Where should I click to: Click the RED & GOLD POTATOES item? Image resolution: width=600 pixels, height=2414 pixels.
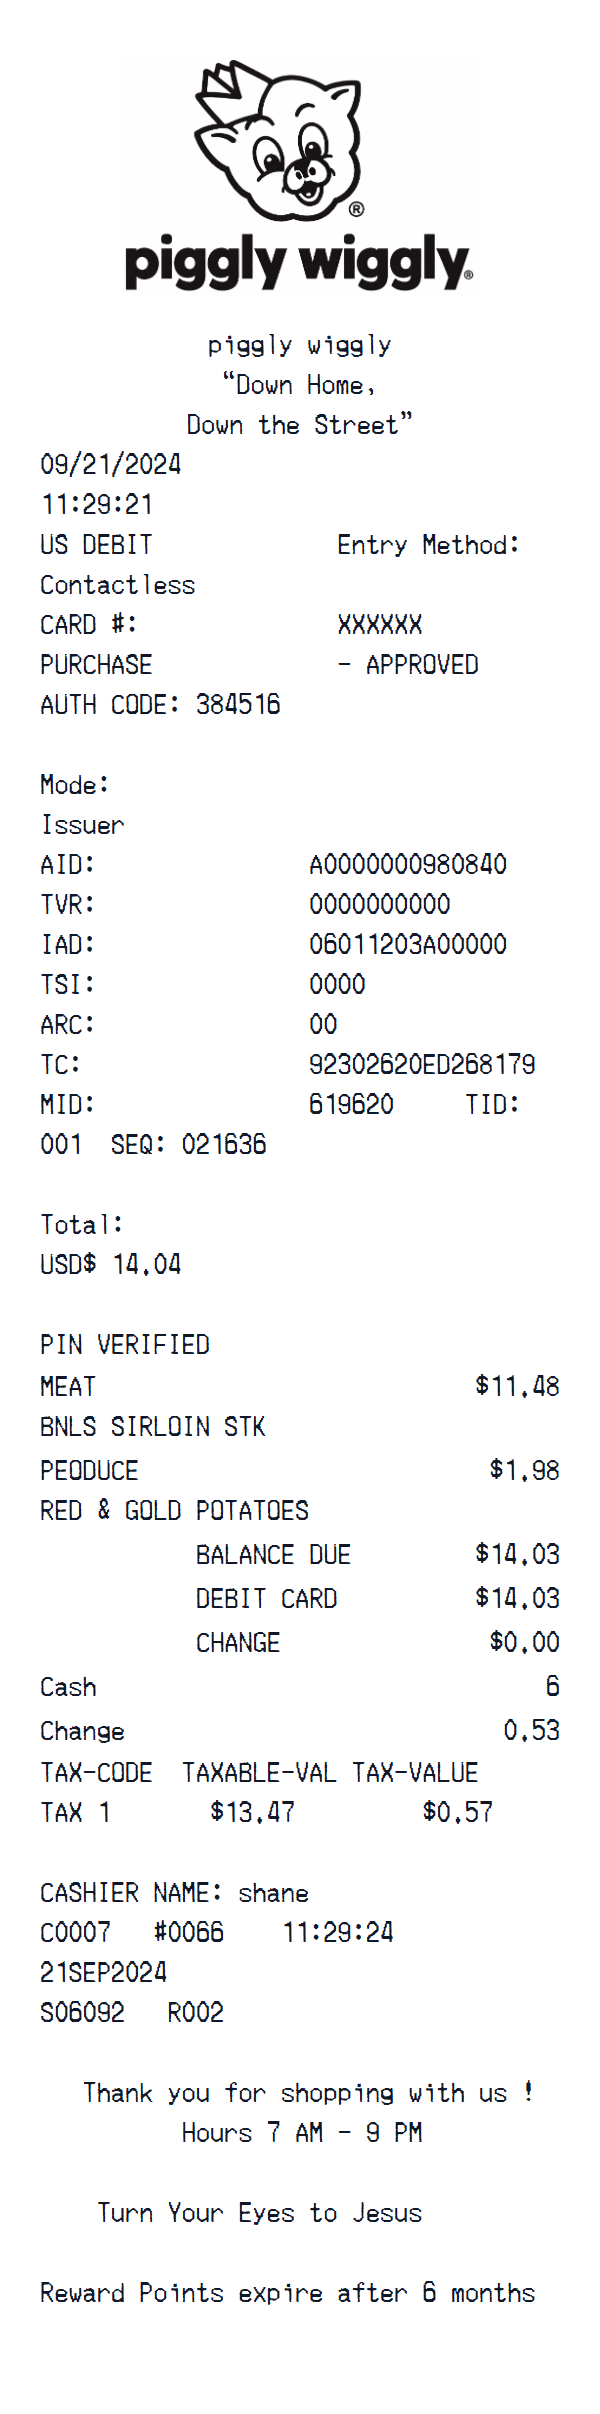coord(175,1510)
